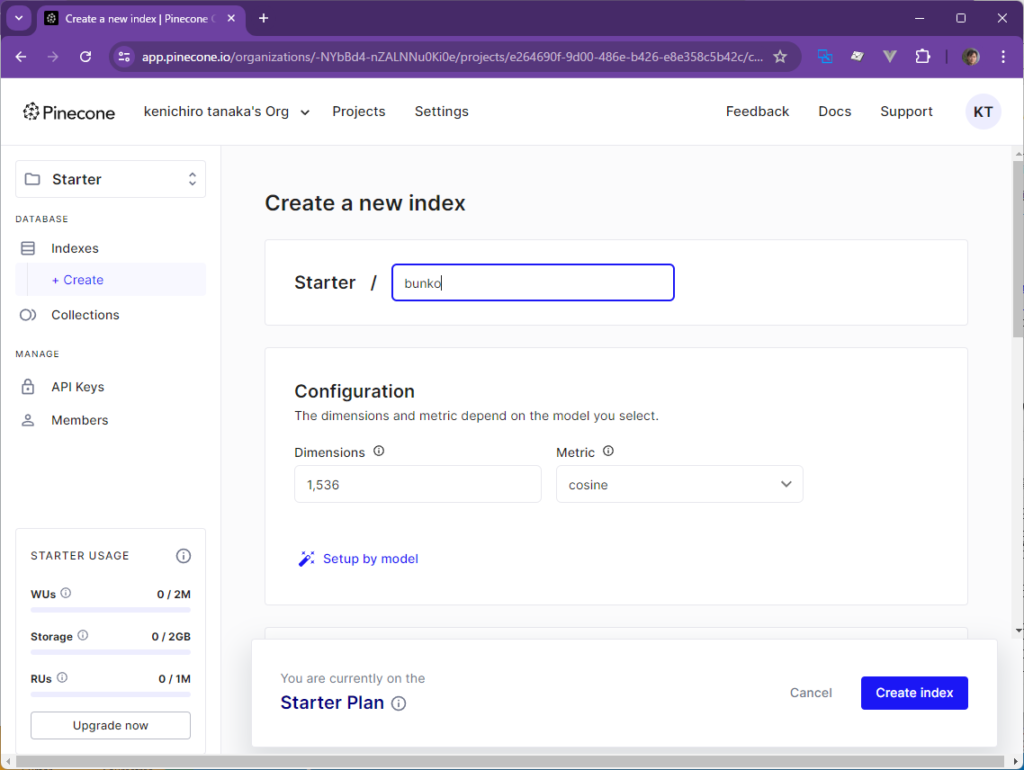
Task: Click the WUs usage progress bar
Action: pos(110,610)
